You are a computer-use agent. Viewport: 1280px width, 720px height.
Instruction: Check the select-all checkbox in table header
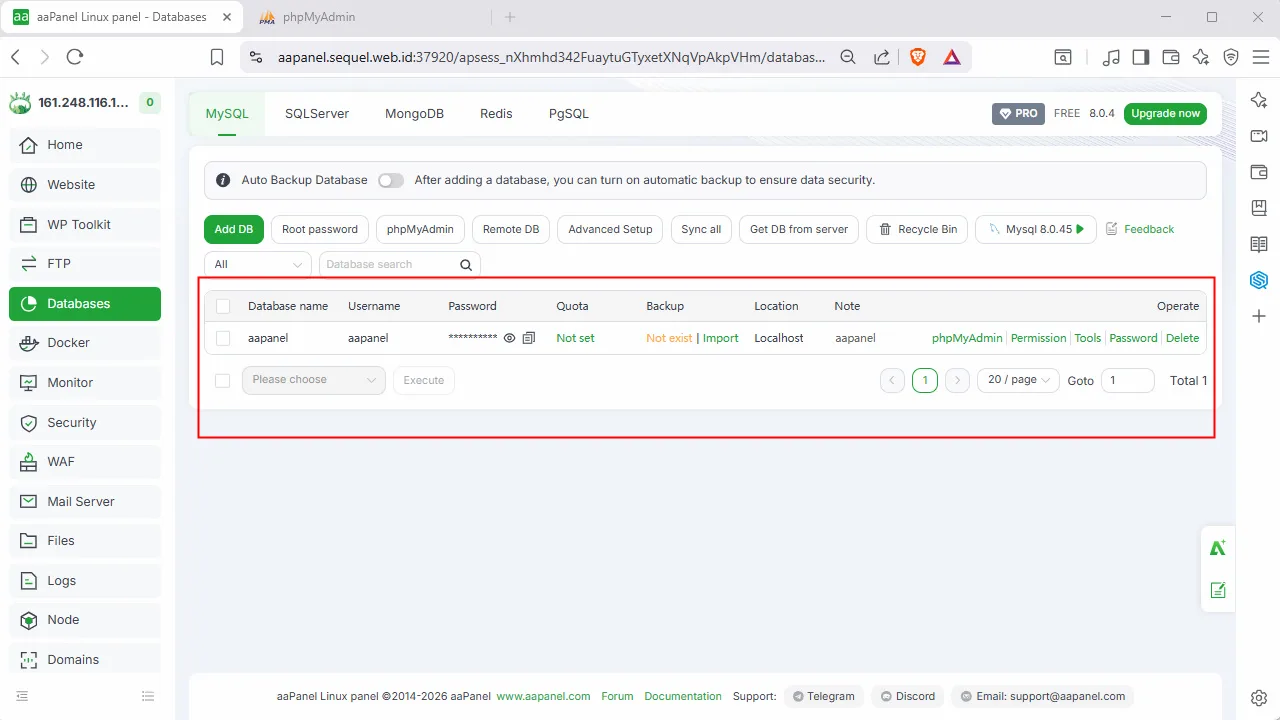[x=223, y=306]
